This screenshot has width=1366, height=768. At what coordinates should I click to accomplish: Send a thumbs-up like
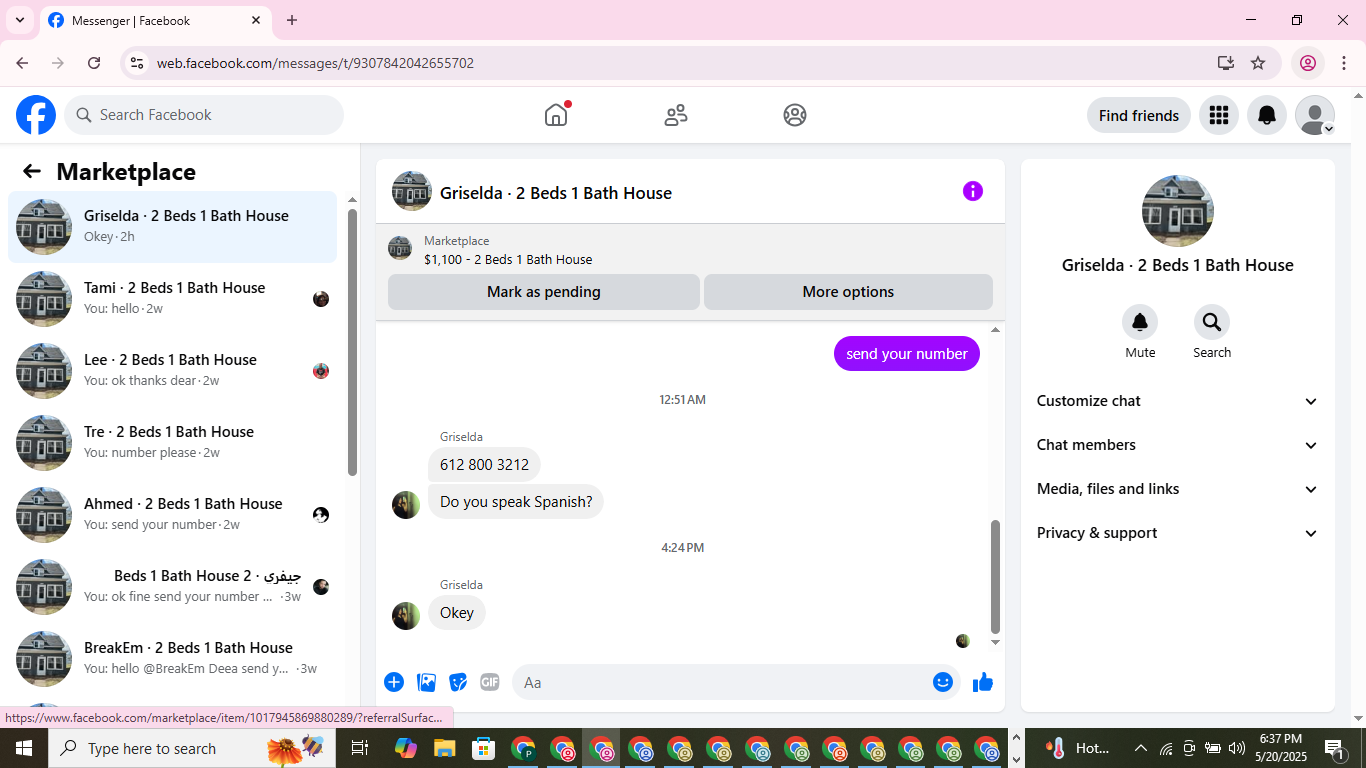(983, 682)
